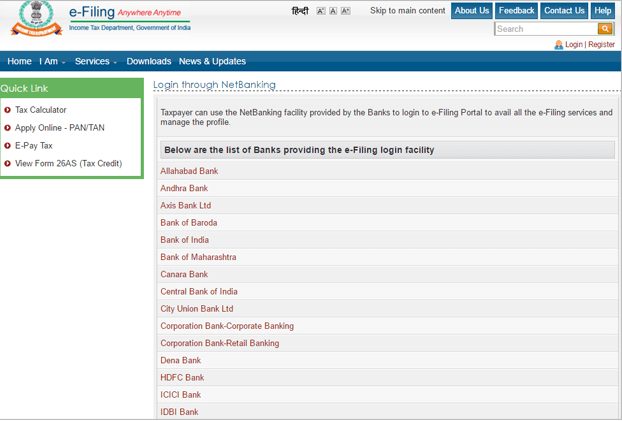Select Allahabad Bank from the list
This screenshot has width=622, height=421.
coord(189,171)
